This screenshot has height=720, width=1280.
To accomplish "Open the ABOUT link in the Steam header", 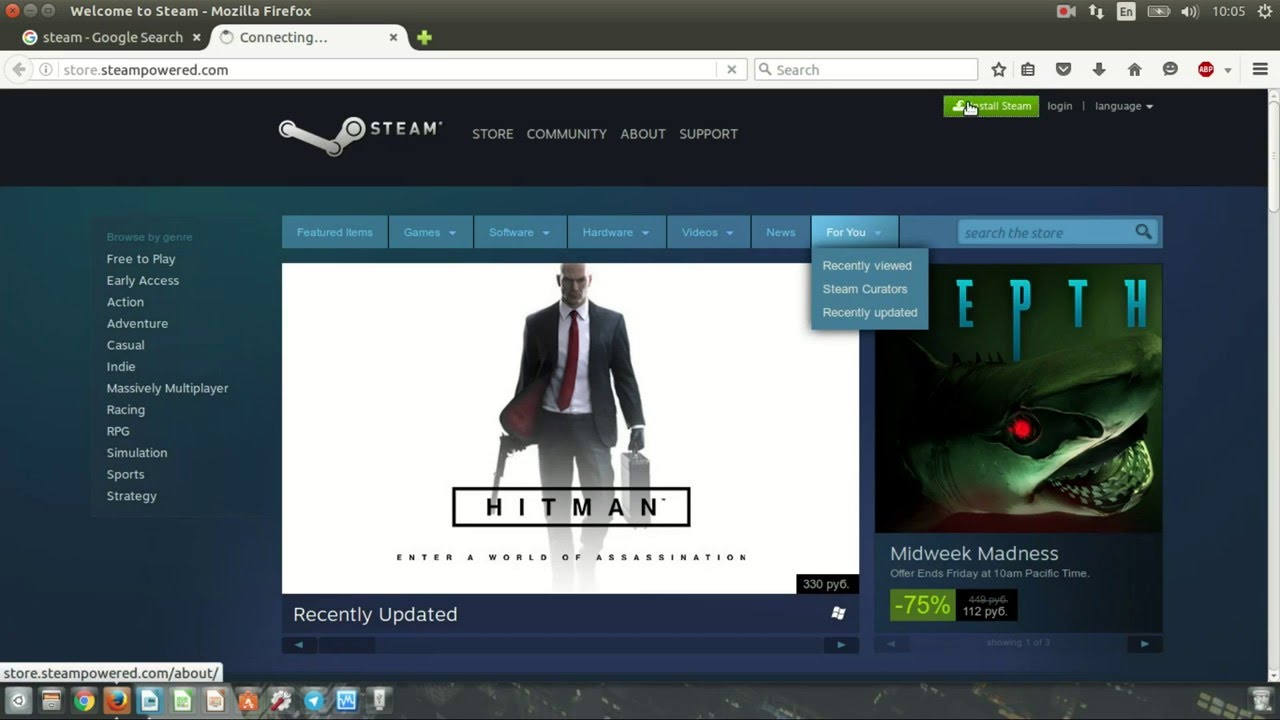I will click(x=643, y=134).
